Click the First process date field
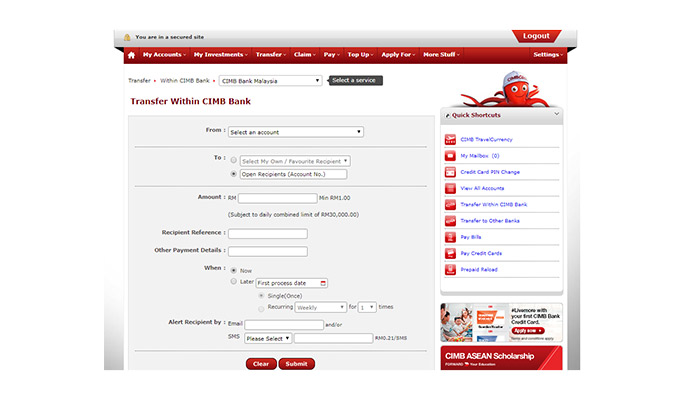 click(292, 283)
